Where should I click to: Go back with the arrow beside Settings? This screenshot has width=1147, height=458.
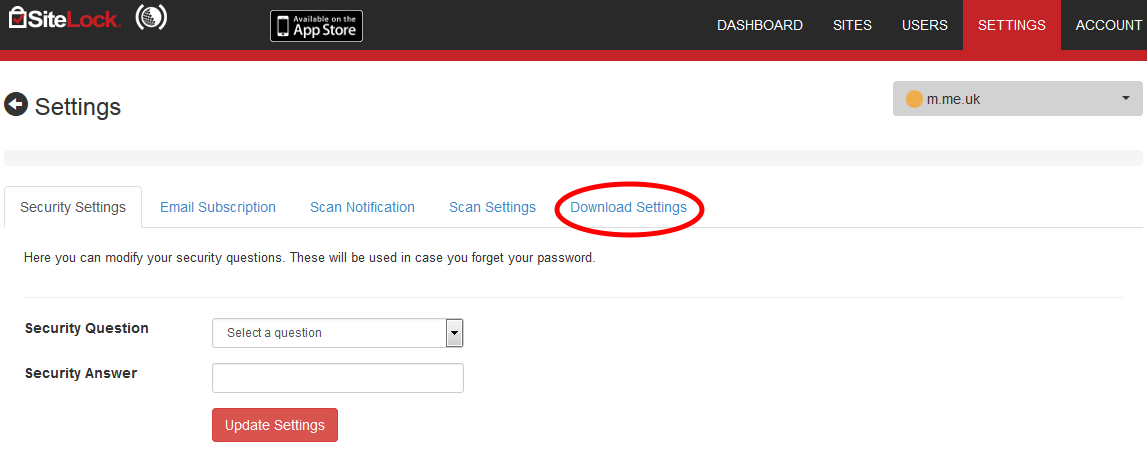[x=16, y=105]
